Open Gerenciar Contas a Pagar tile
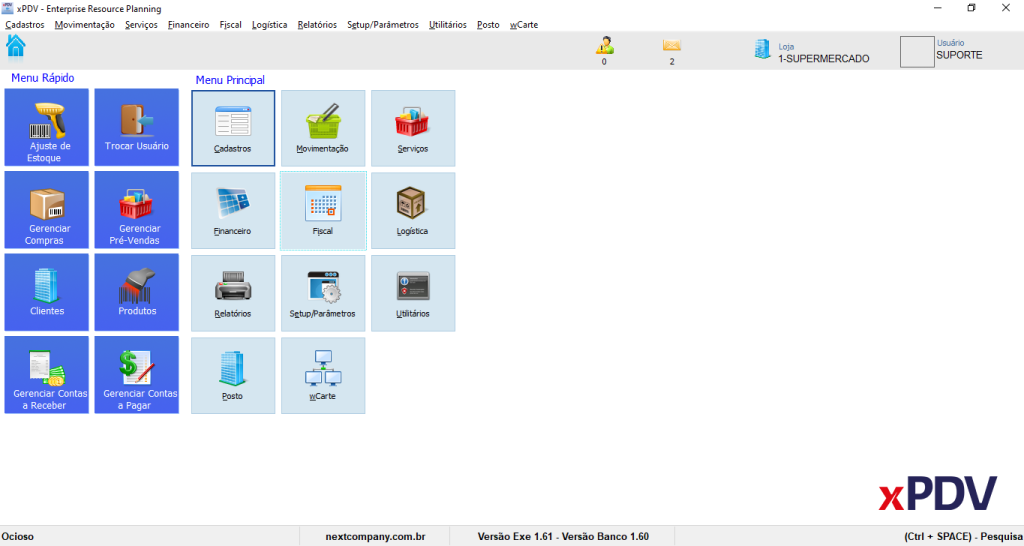The height and width of the screenshot is (546, 1024). click(136, 375)
